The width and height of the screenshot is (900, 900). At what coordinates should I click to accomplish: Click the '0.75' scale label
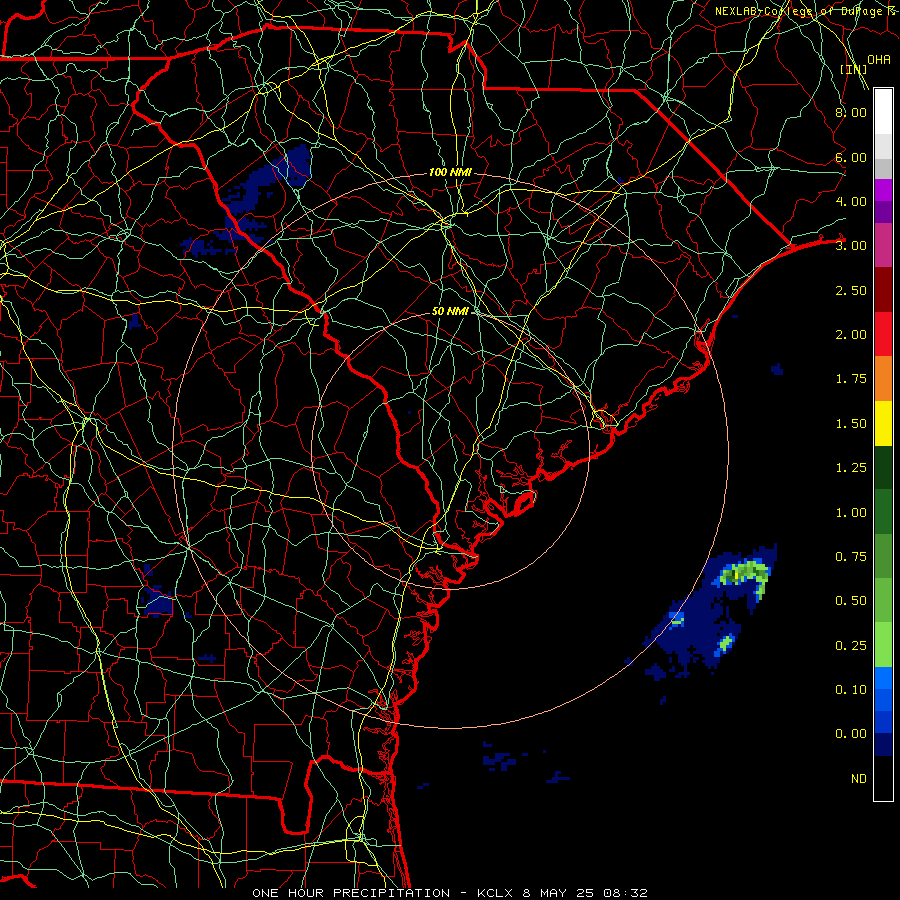[x=851, y=557]
